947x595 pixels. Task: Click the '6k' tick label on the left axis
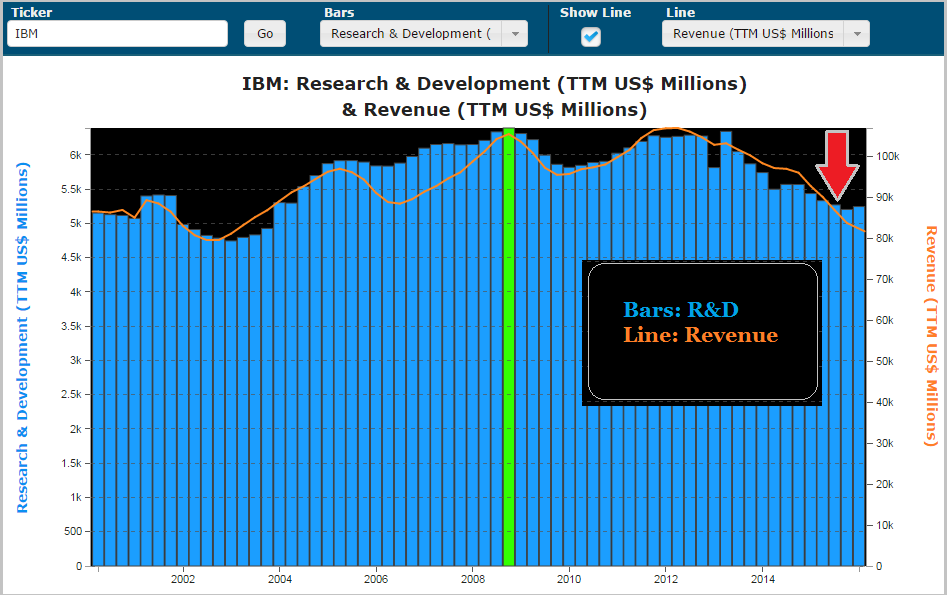coord(75,155)
